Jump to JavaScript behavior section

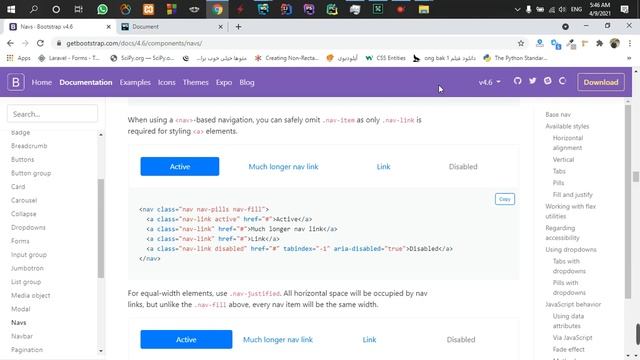click(x=573, y=304)
